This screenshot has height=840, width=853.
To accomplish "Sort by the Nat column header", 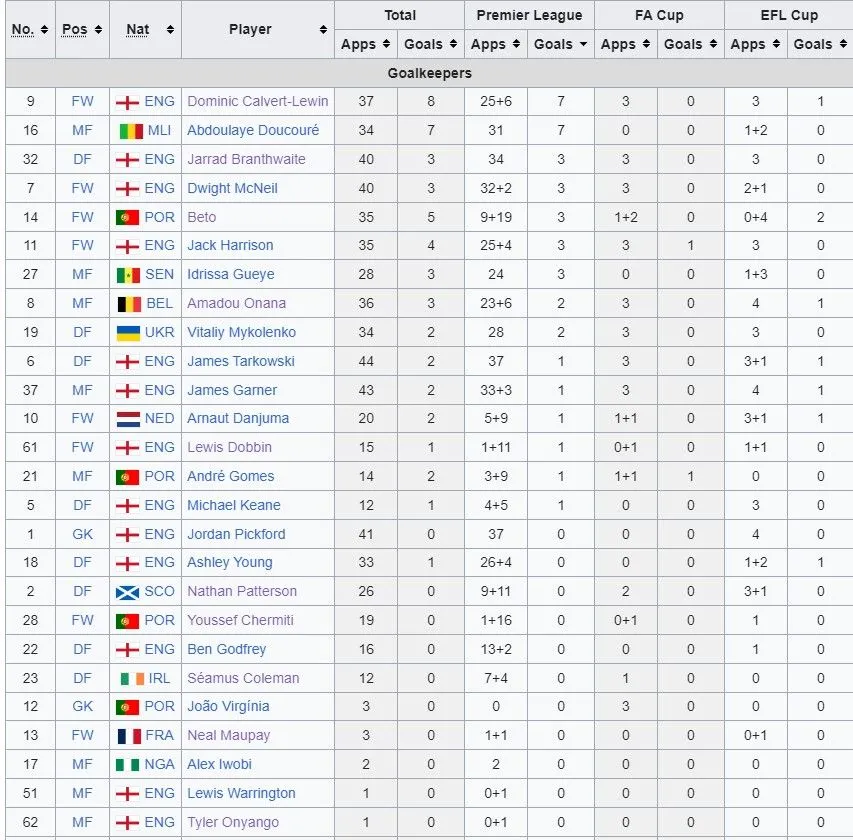I will pos(145,29).
